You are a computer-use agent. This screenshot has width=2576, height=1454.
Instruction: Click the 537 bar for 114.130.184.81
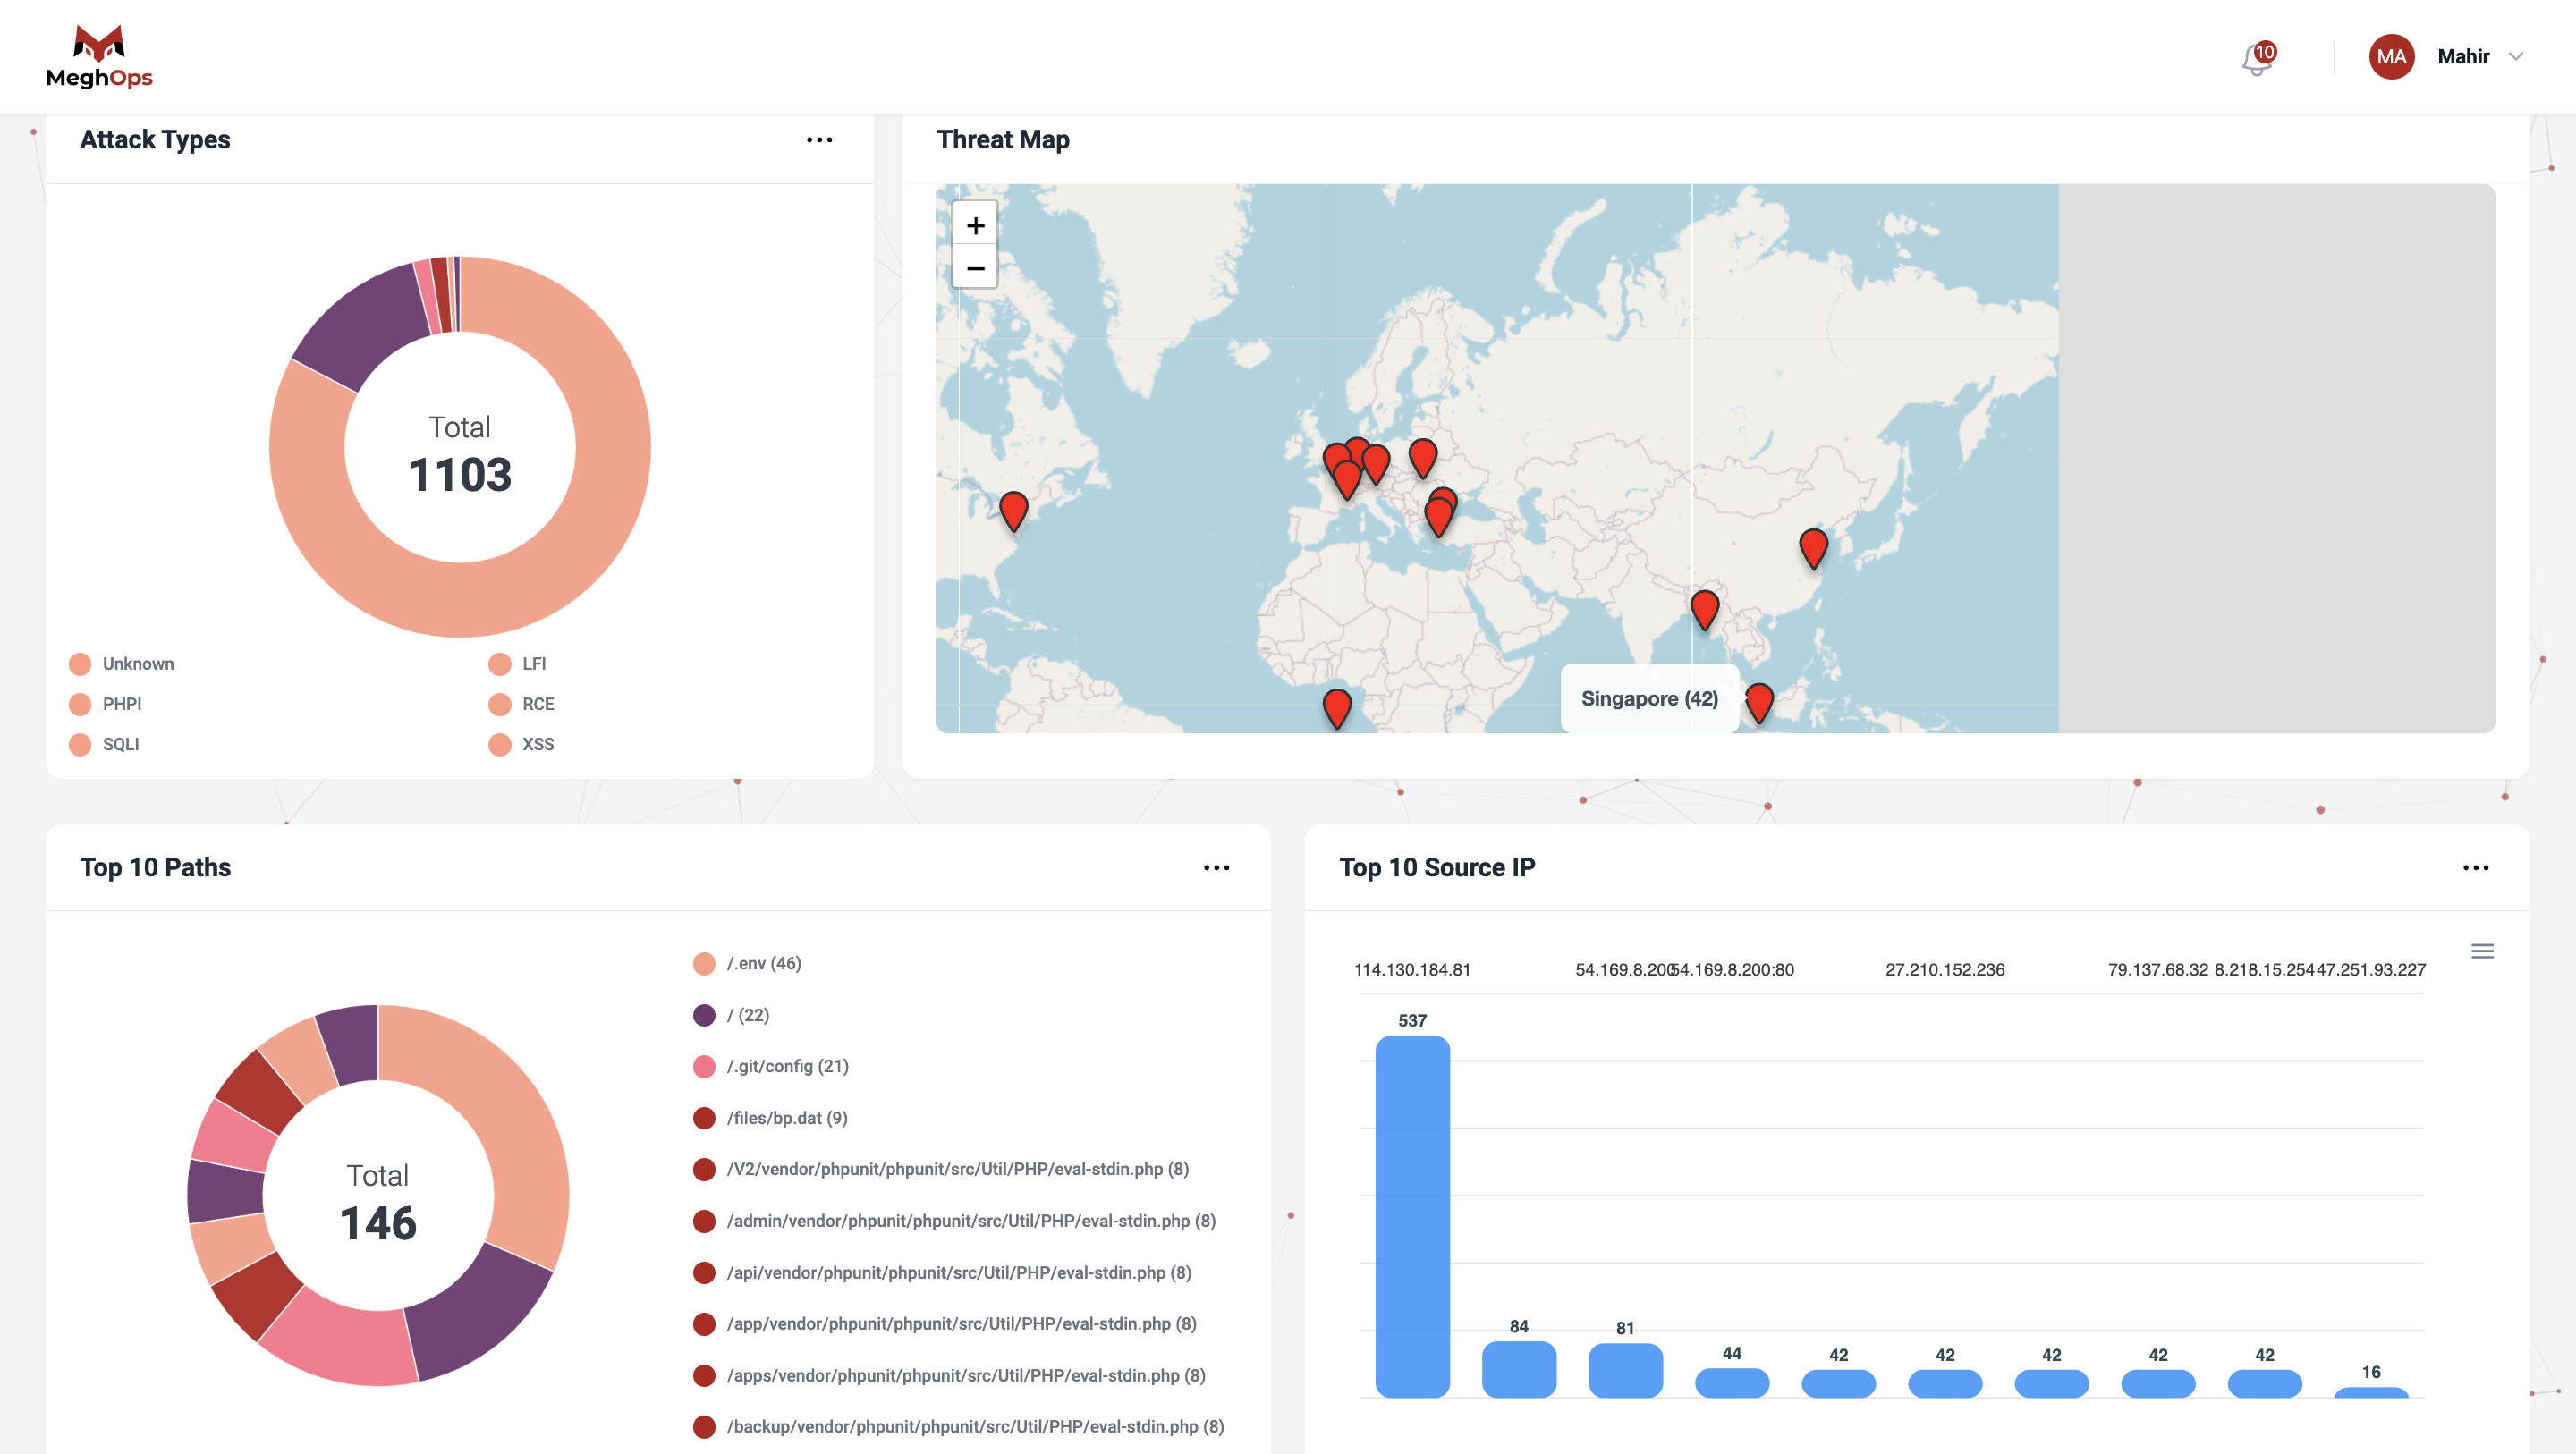[1412, 1215]
